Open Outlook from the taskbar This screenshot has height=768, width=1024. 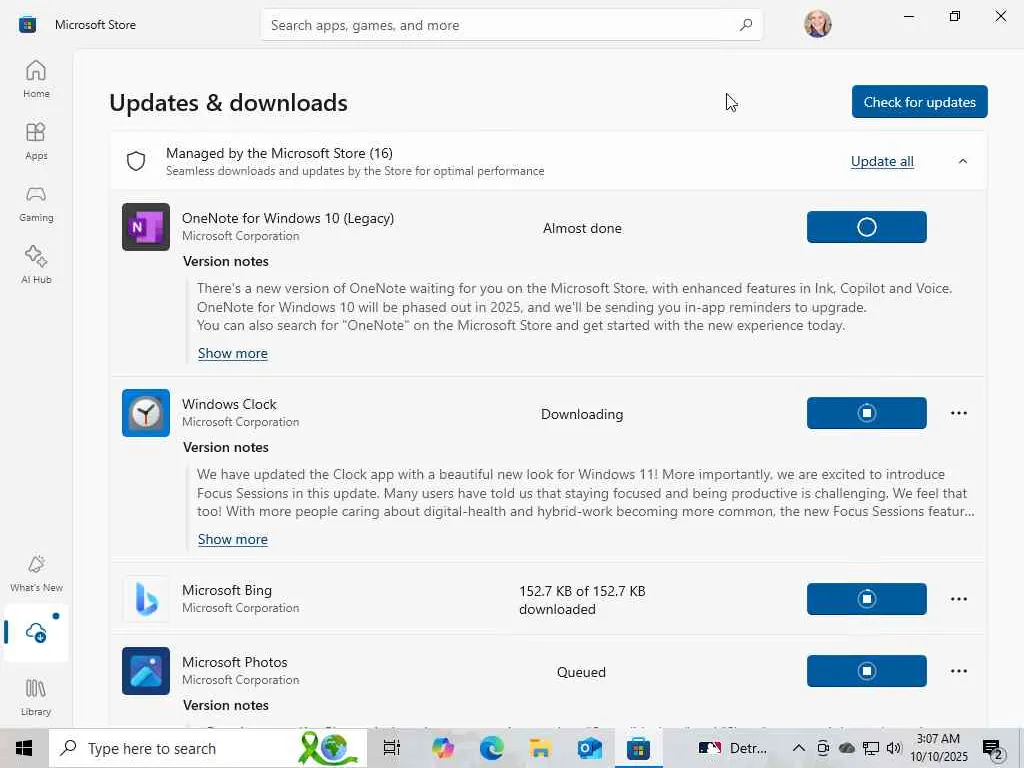coord(590,748)
